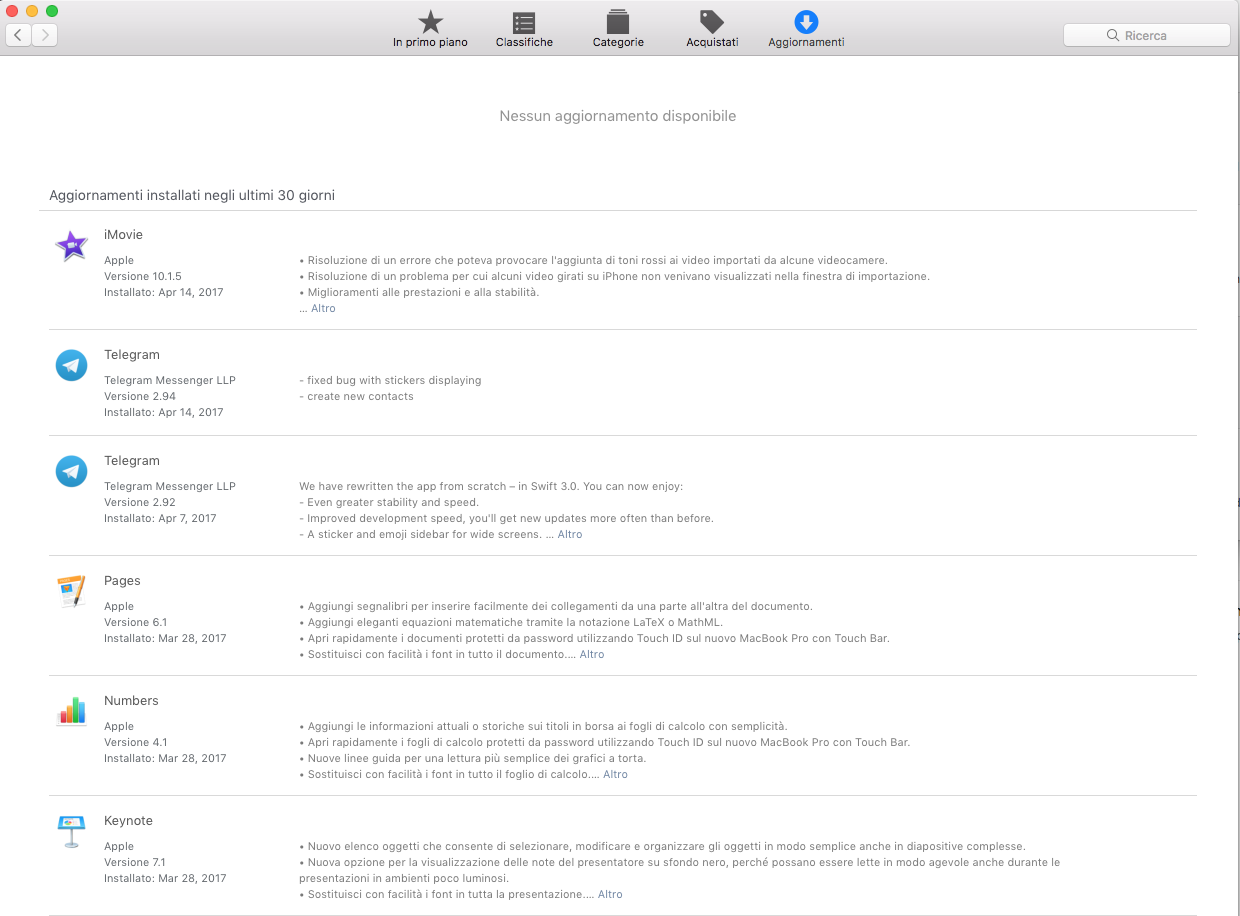Image resolution: width=1240 pixels, height=916 pixels.
Task: Click the Numbers app icon
Action: click(71, 711)
